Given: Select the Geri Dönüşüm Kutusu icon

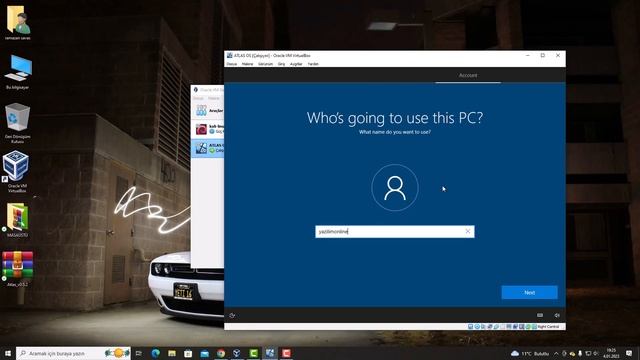Looking at the screenshot, I should 18,122.
